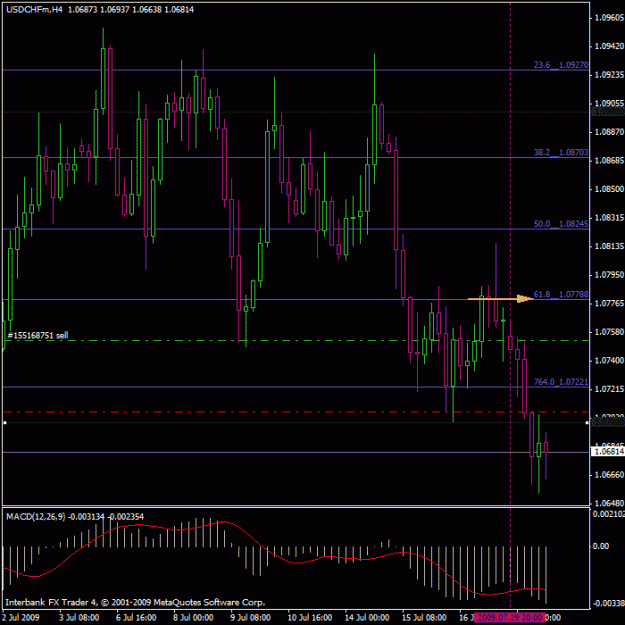Screen dimensions: 625x625
Task: Click the 3 Jul 08:00 time axis label
Action: click(79, 617)
